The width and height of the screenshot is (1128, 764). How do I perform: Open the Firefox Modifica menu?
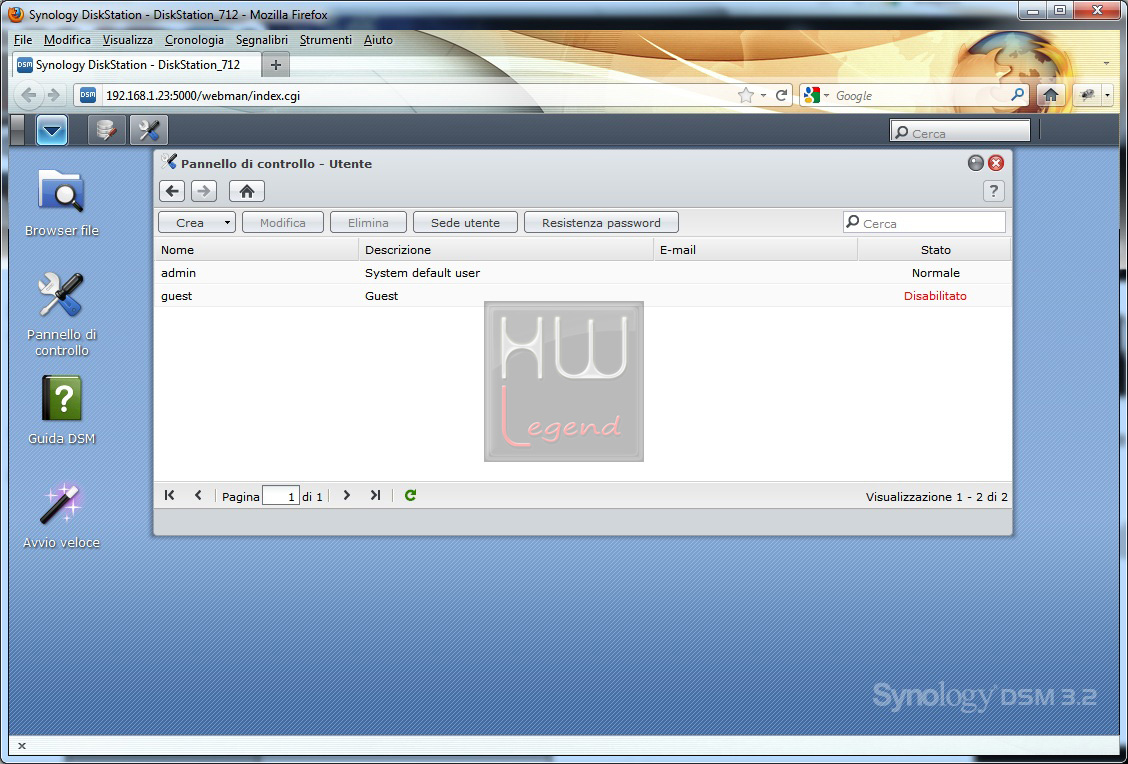67,40
